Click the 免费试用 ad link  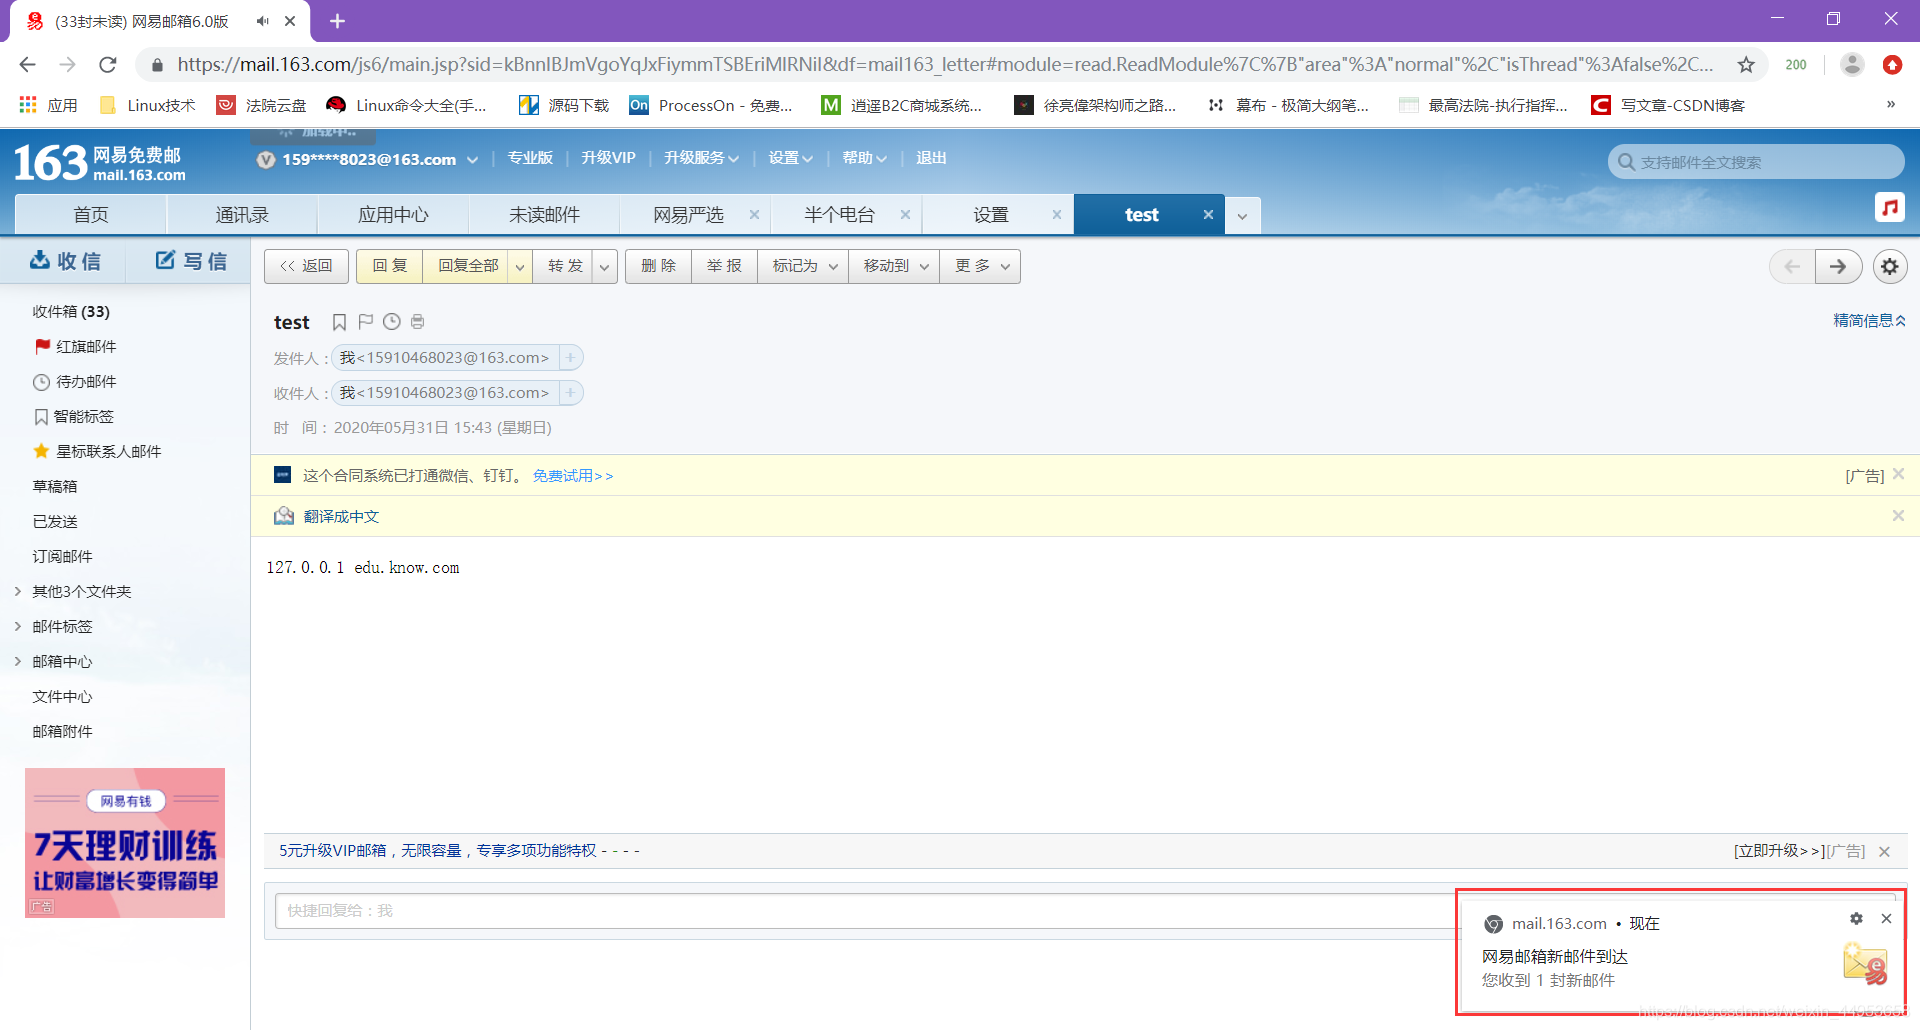tap(572, 476)
